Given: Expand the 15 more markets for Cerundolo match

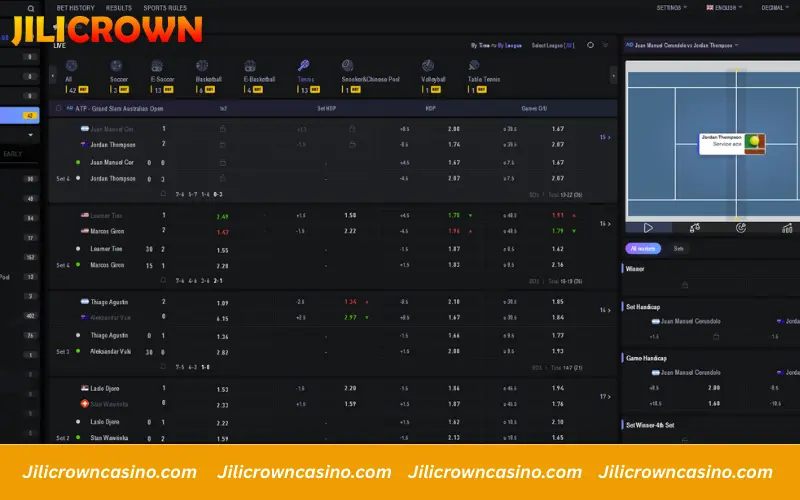Looking at the screenshot, I should [605, 137].
